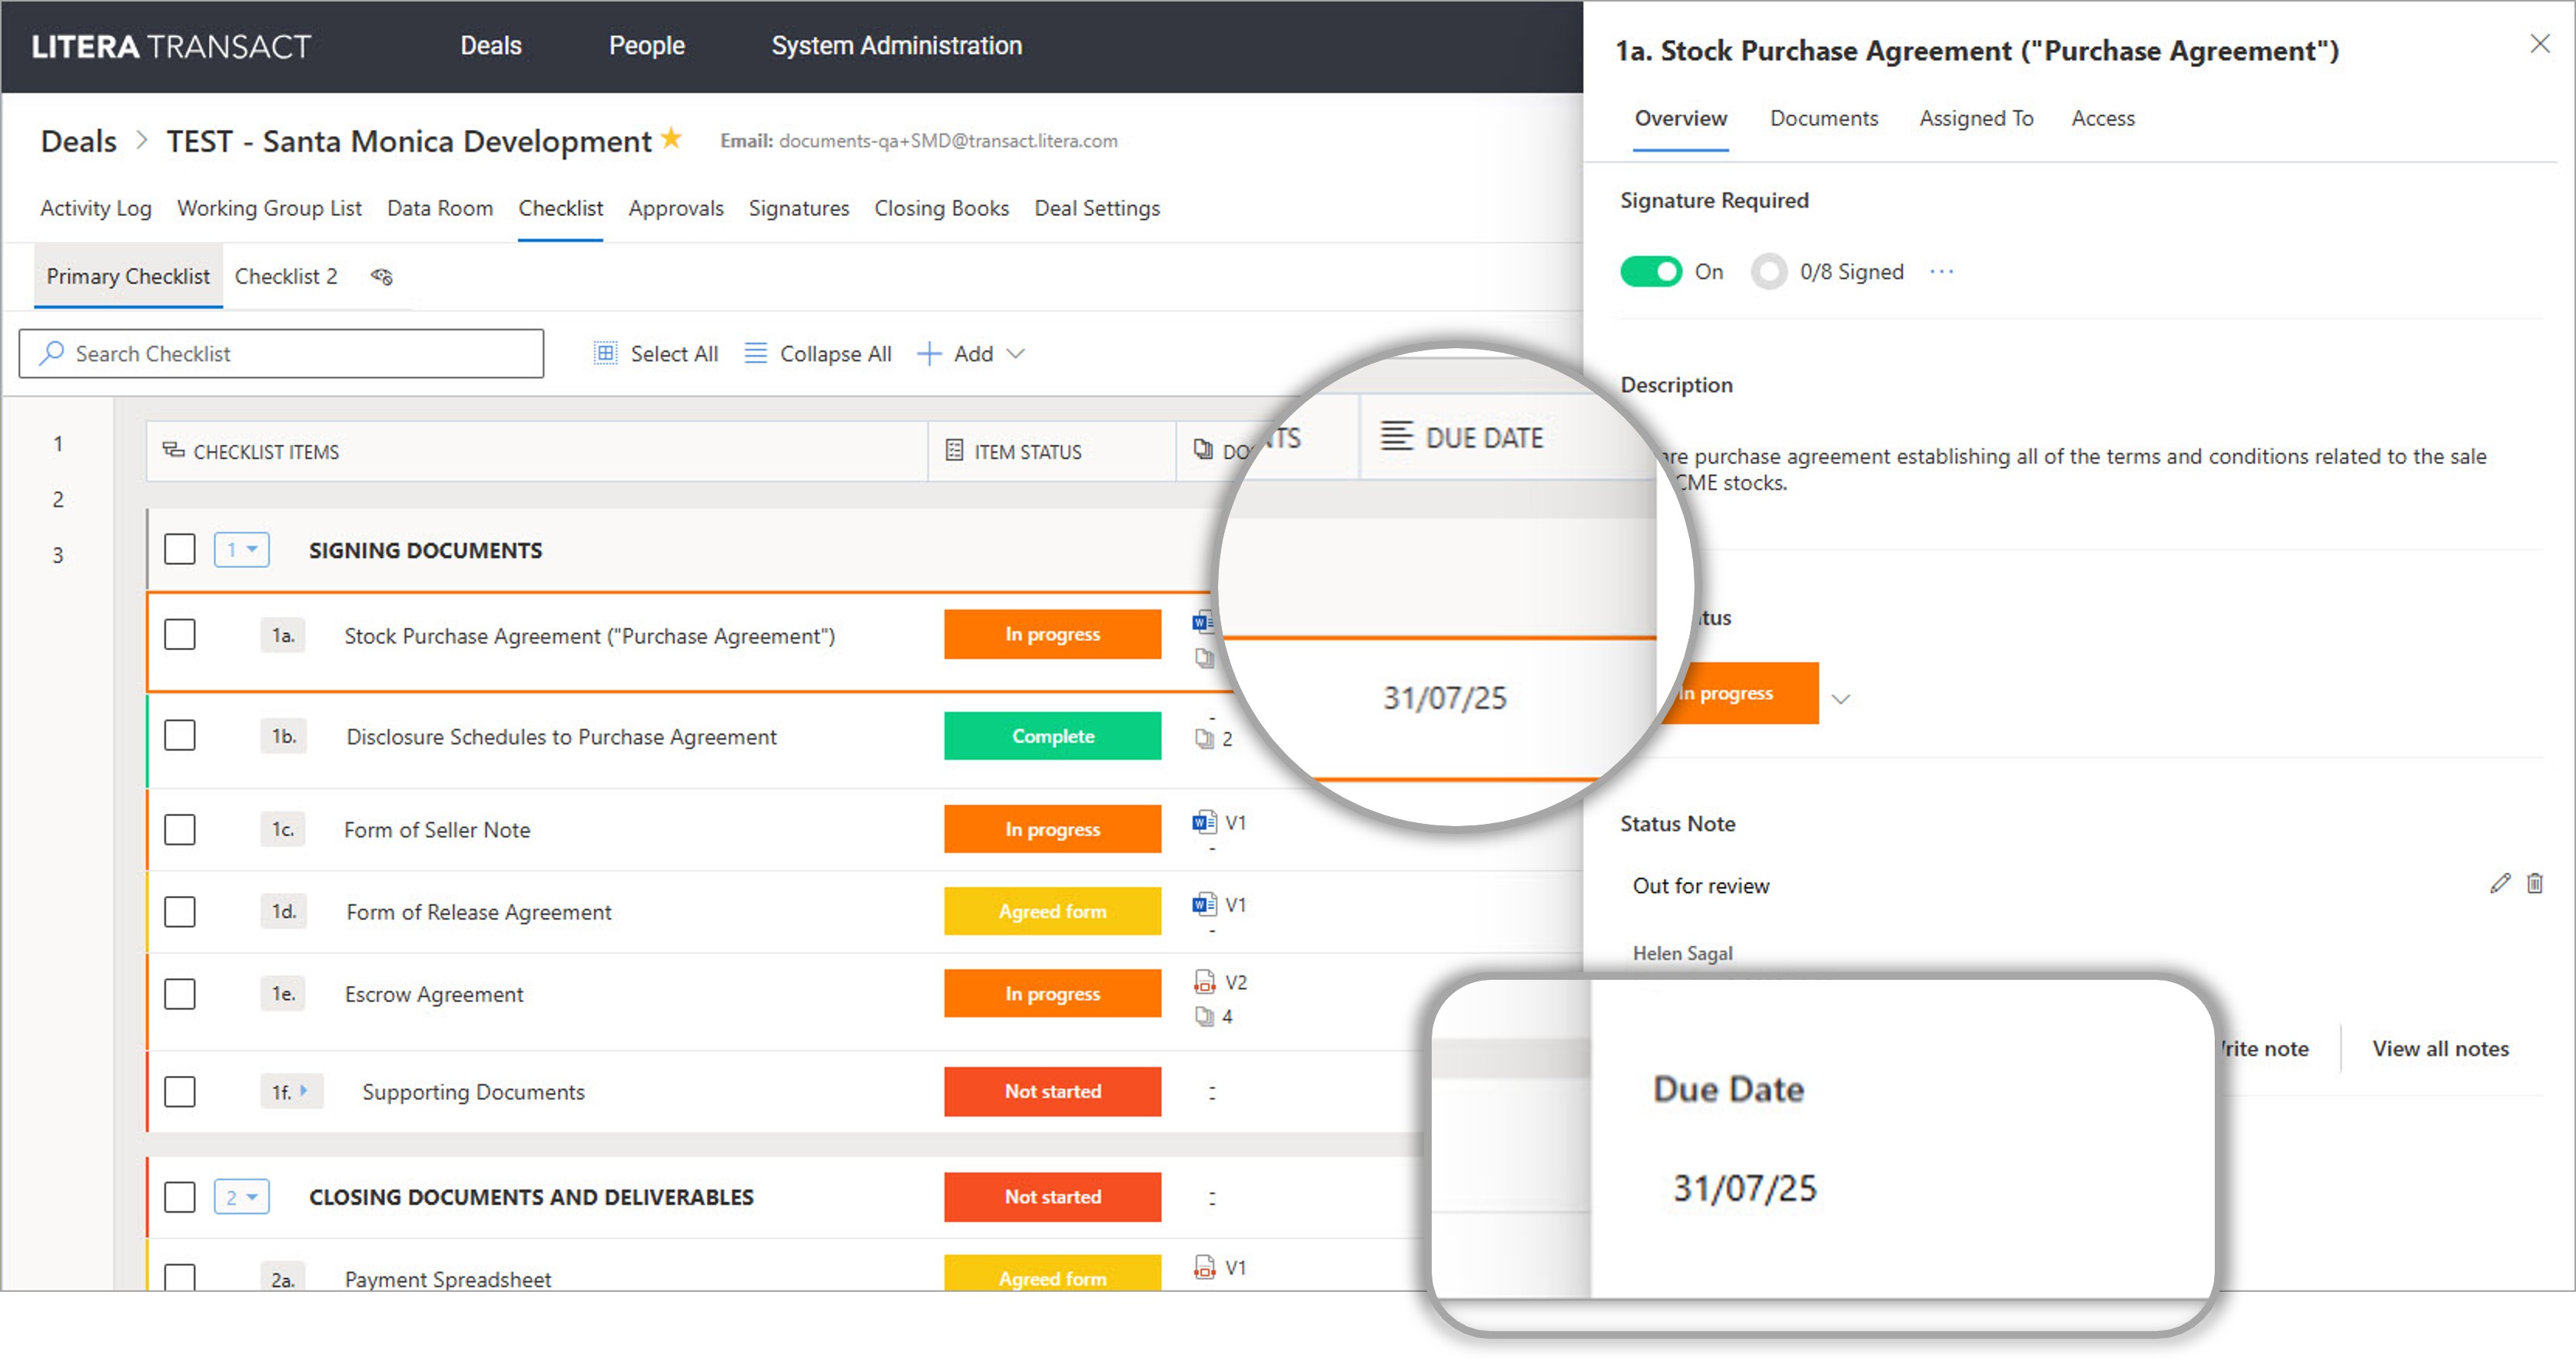This screenshot has height=1361, width=2576.
Task: Edit the Out for review status note
Action: click(2499, 883)
